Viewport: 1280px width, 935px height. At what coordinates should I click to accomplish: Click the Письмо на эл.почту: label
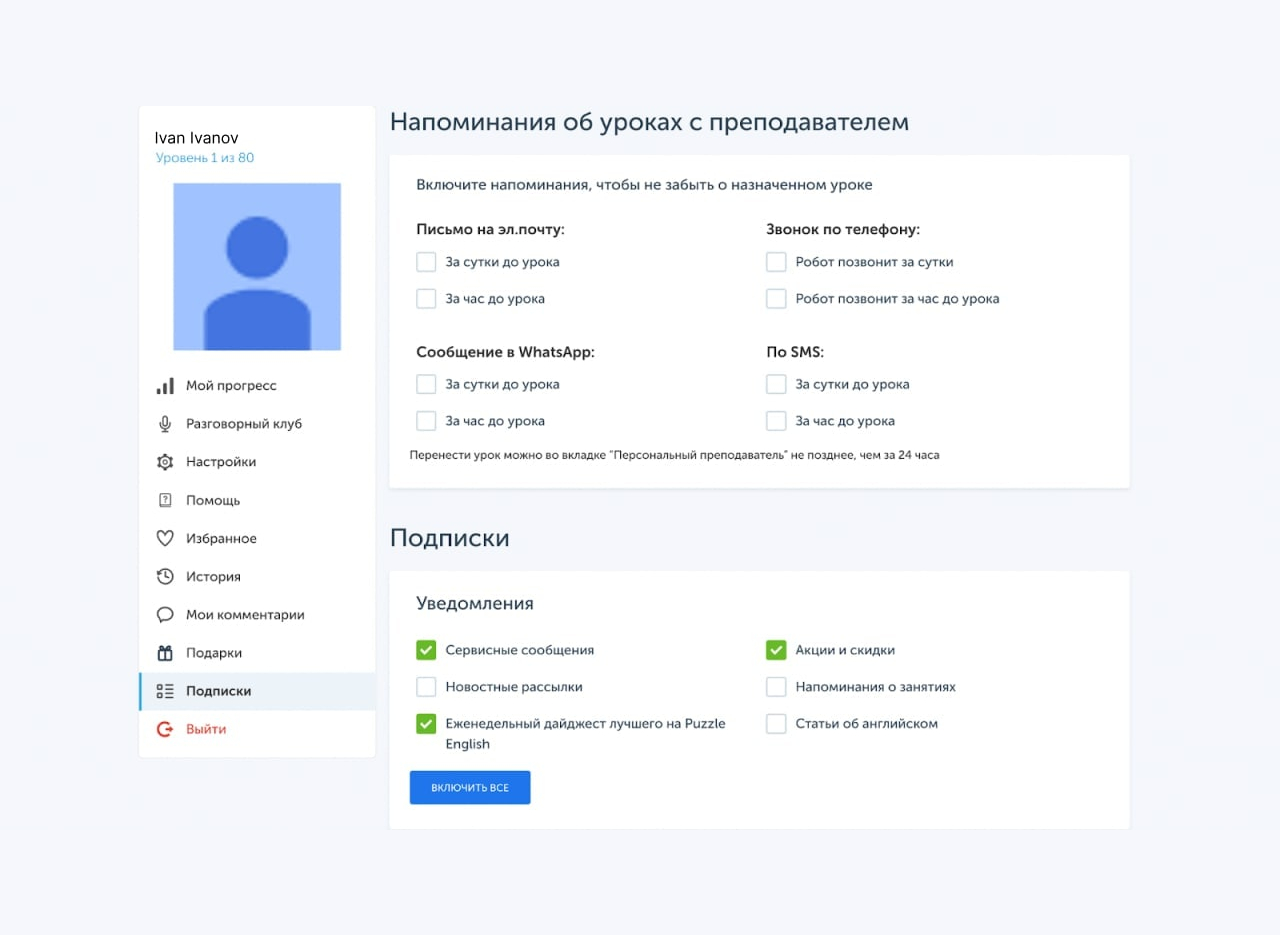click(491, 230)
